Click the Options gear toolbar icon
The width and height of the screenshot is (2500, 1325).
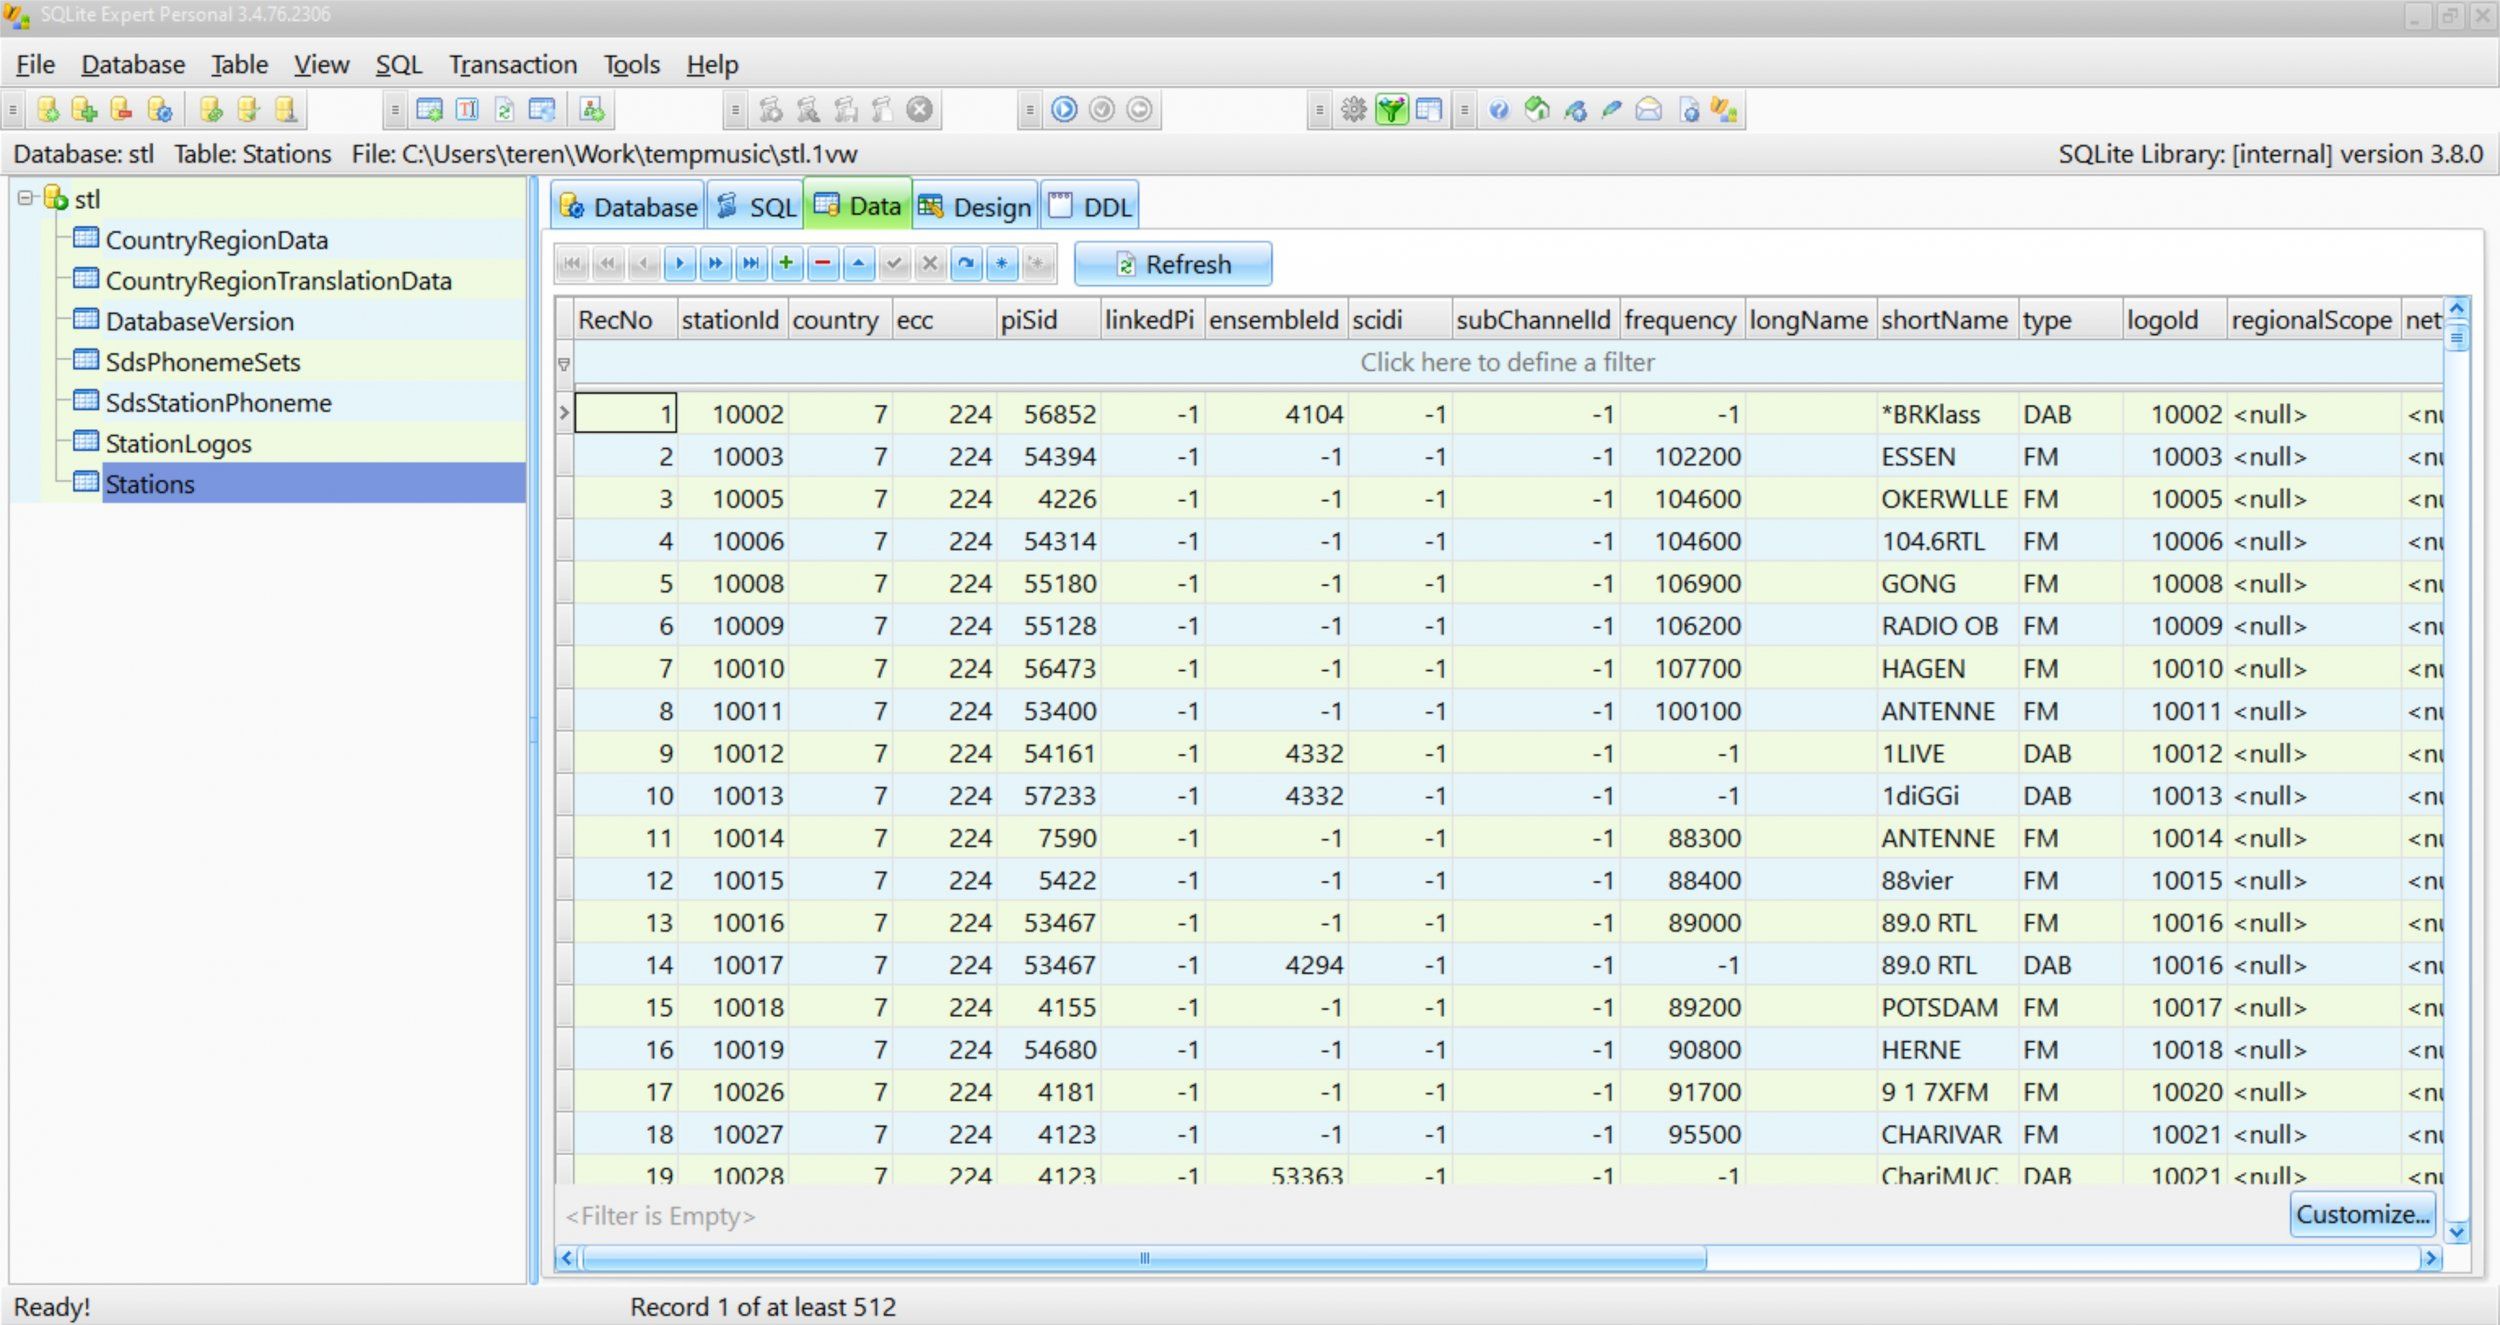1353,110
